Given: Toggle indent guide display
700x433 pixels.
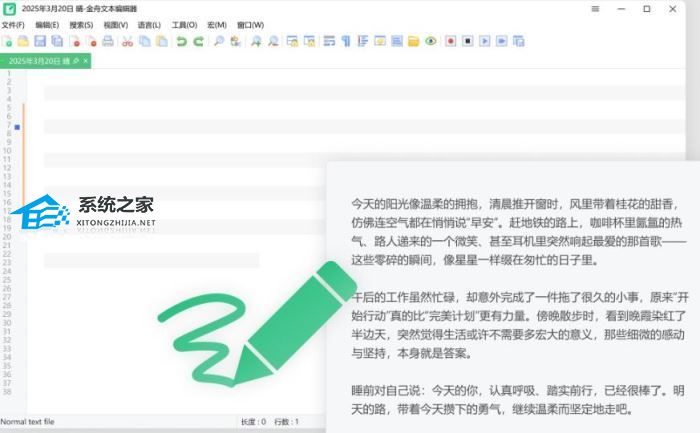Looking at the screenshot, I should point(362,42).
